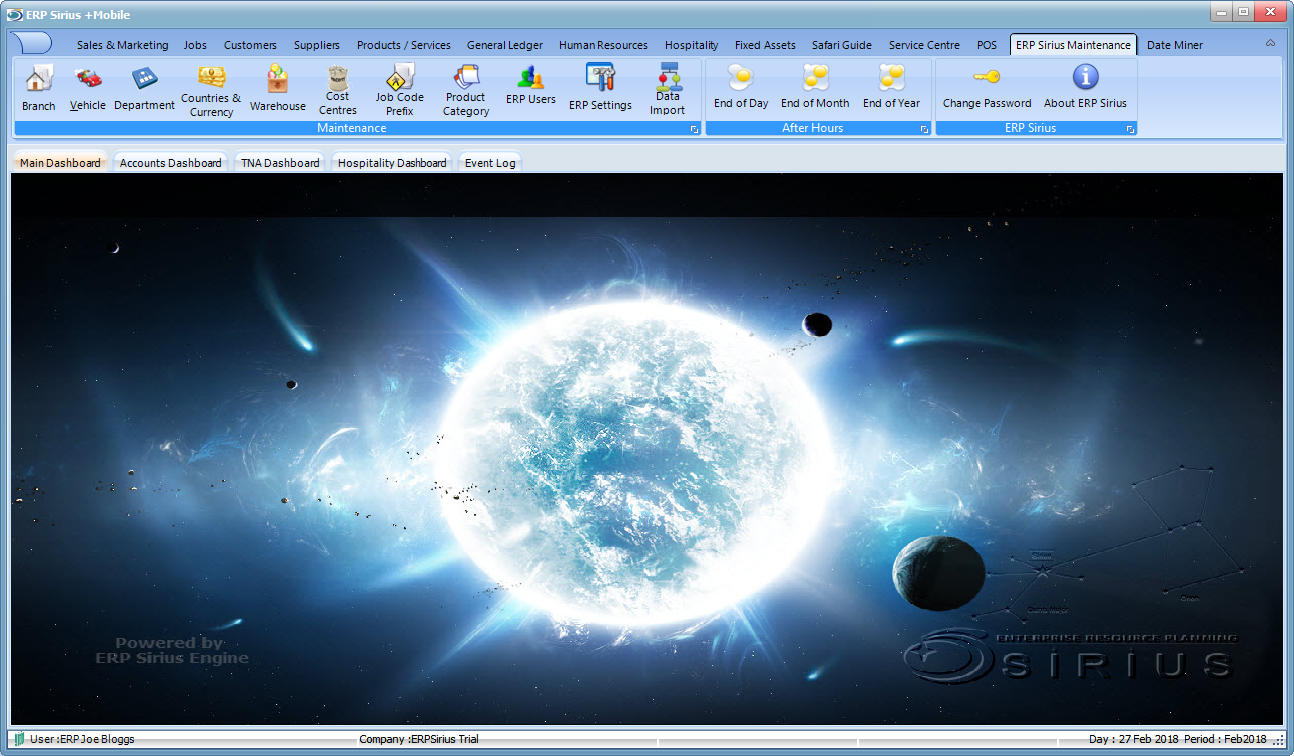
Task: Open the Service Centre tab
Action: (x=924, y=45)
